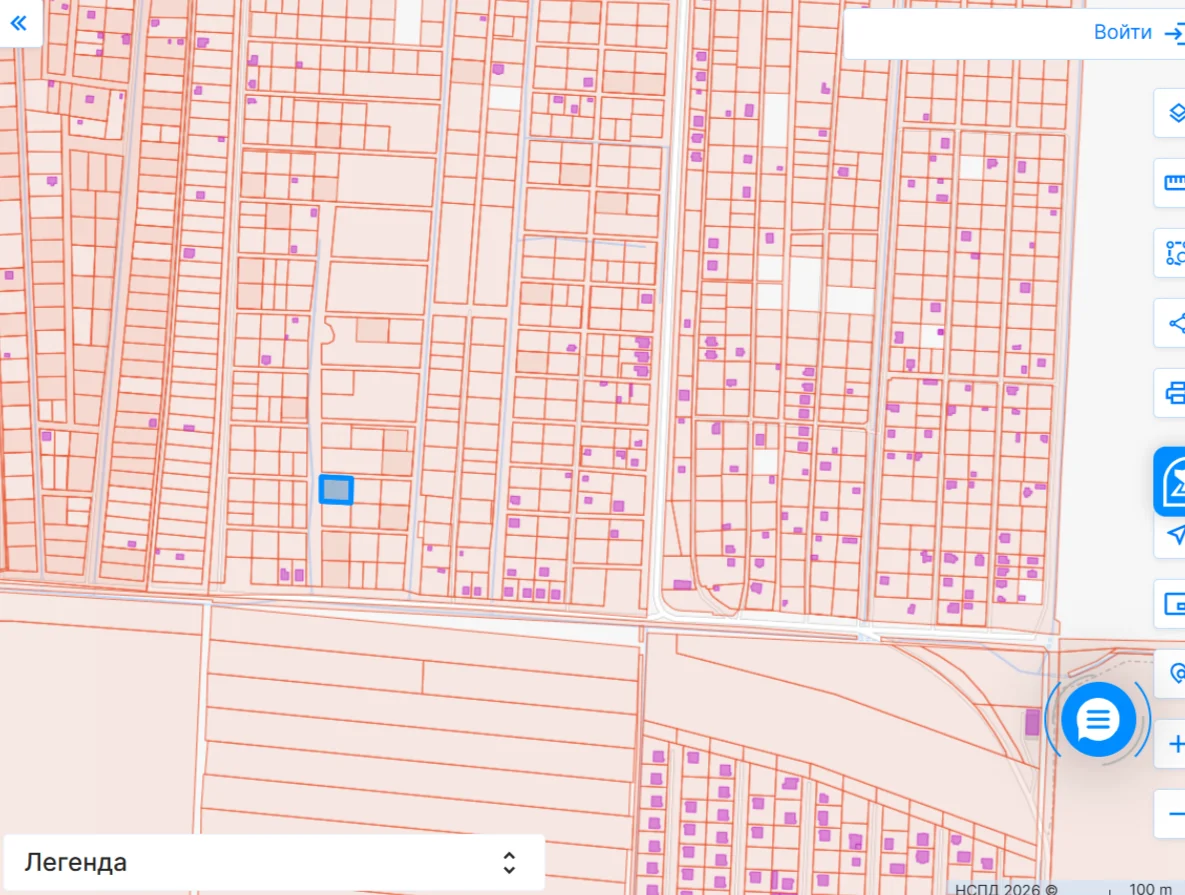
Task: Open the rectangle map overview tool
Action: pos(1170,604)
